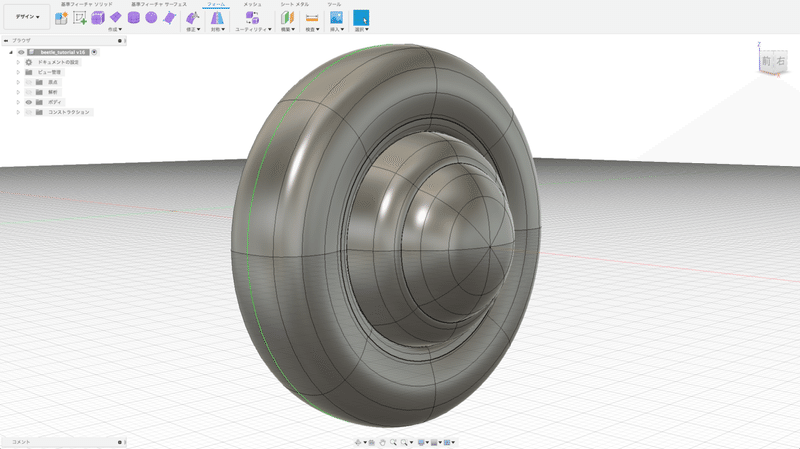The image size is (800, 449).
Task: Select the Cylinder form tool
Action: pos(134,18)
